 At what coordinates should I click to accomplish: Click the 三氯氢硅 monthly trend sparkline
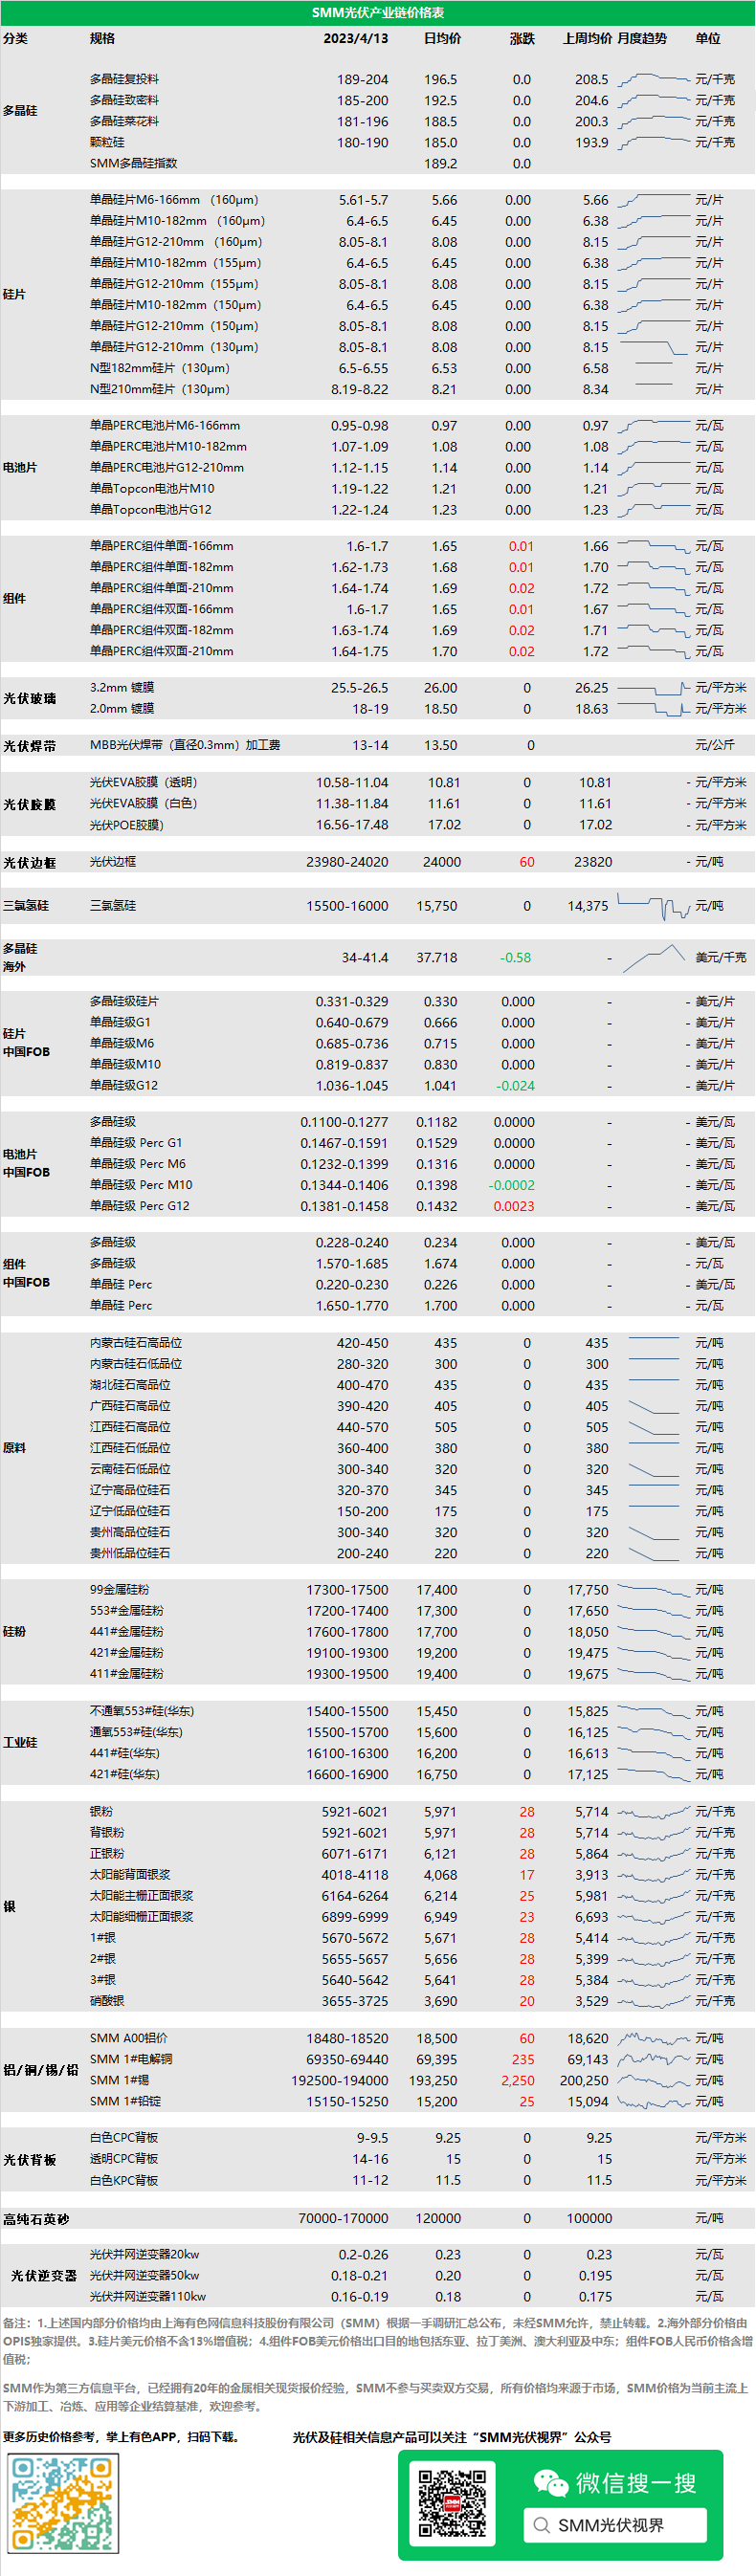point(653,906)
